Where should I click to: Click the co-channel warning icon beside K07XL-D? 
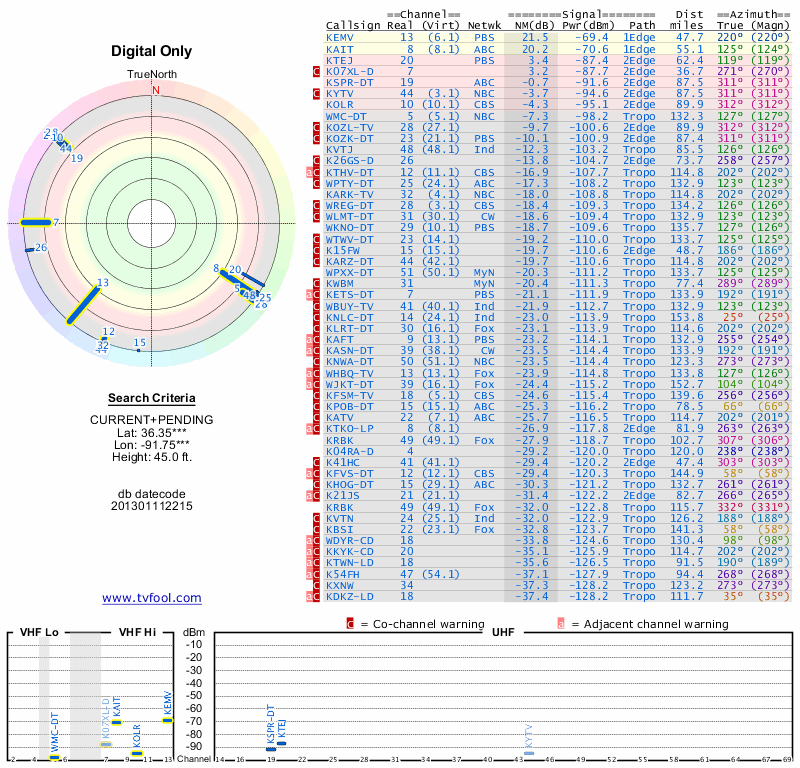[316, 72]
